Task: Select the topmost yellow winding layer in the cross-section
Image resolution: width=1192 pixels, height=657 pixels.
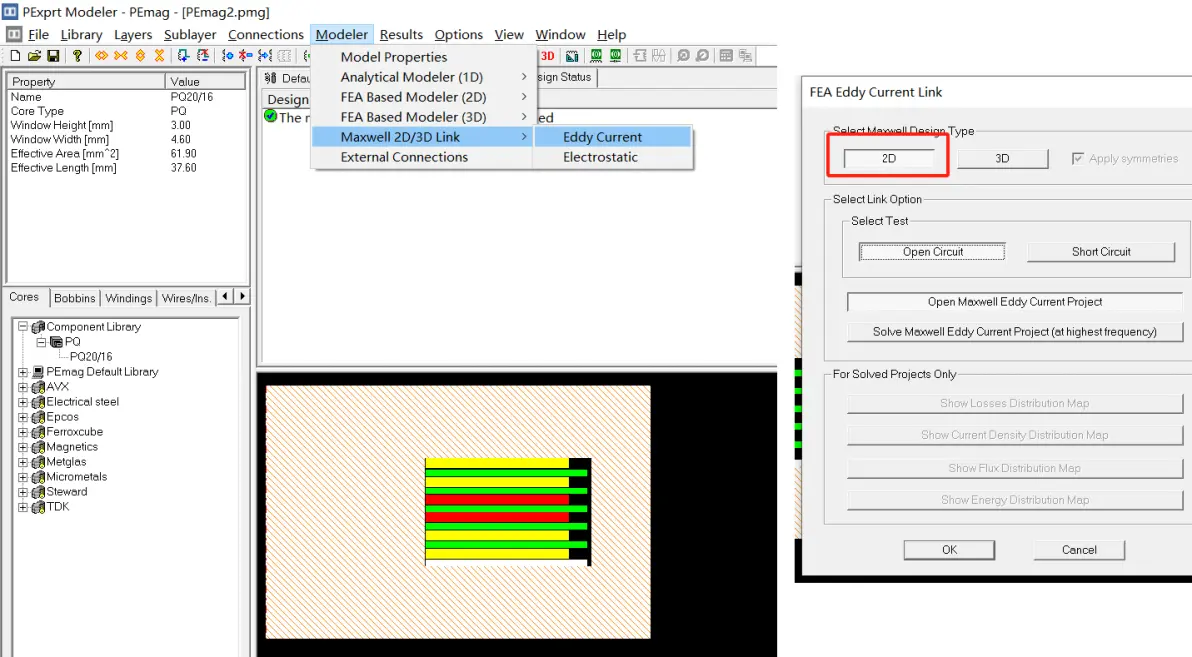Action: click(x=497, y=463)
